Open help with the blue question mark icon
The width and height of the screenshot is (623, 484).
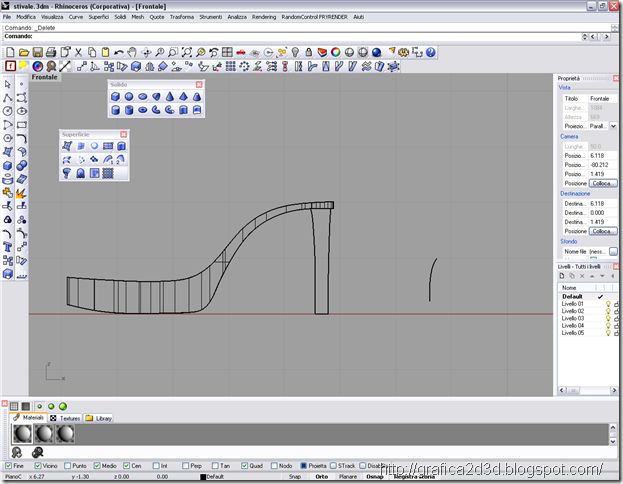[x=431, y=52]
